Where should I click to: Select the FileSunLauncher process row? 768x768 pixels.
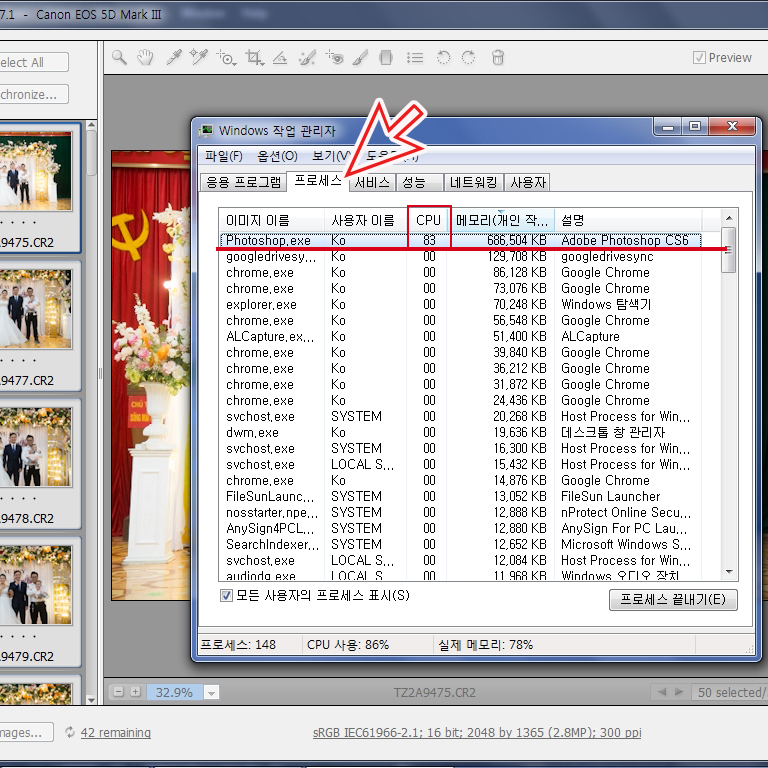coord(461,497)
